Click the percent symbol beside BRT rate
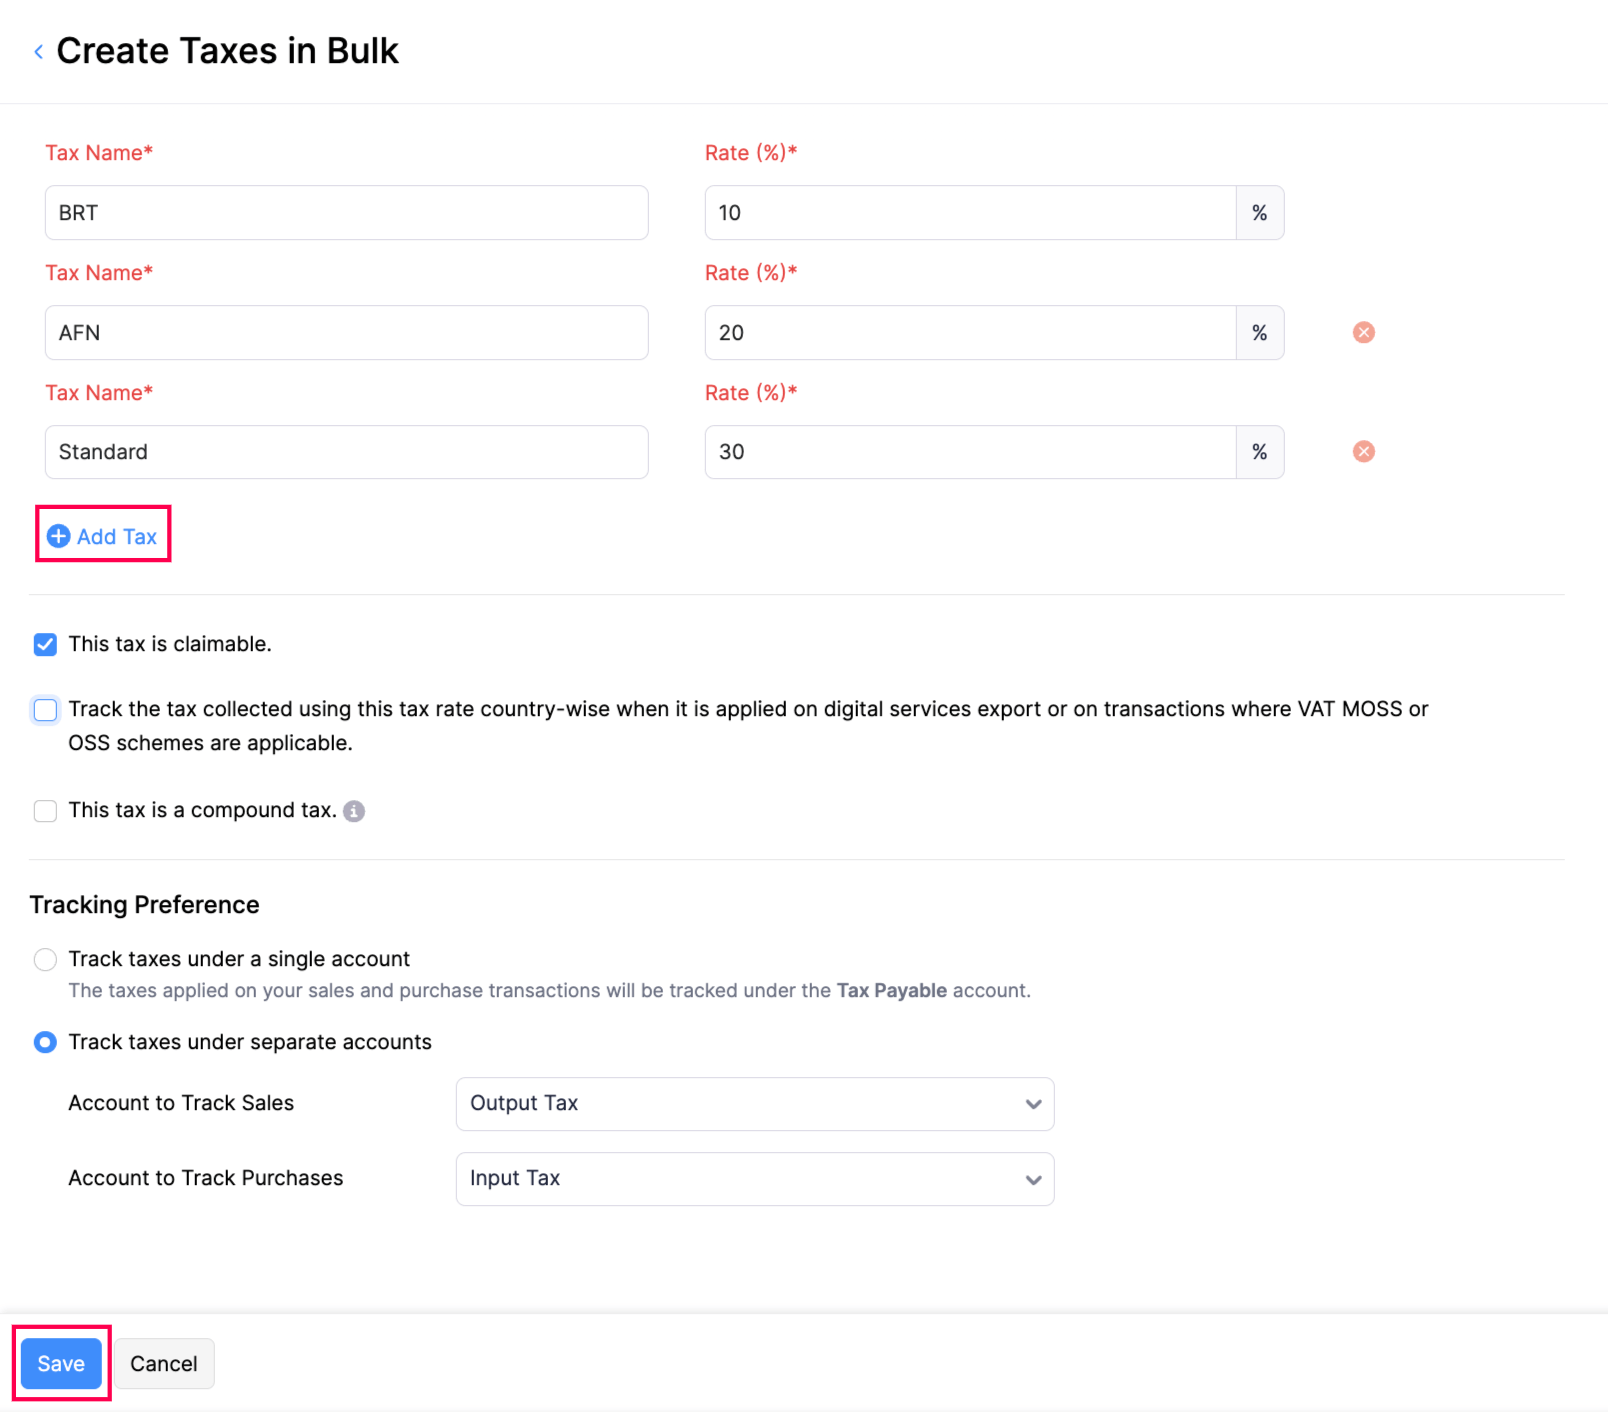 [1259, 212]
